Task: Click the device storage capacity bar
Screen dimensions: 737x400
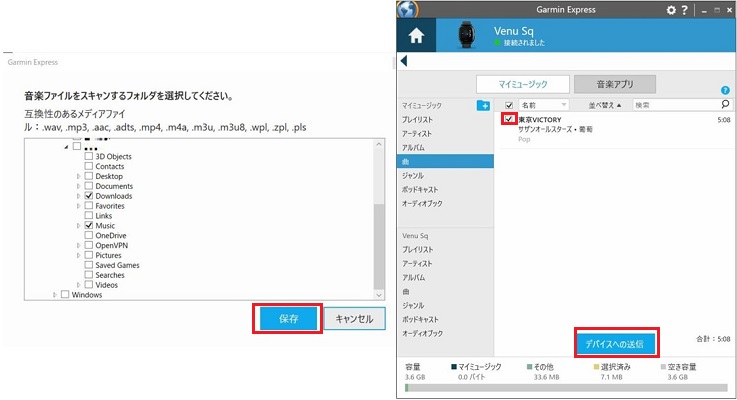Action: pos(566,388)
